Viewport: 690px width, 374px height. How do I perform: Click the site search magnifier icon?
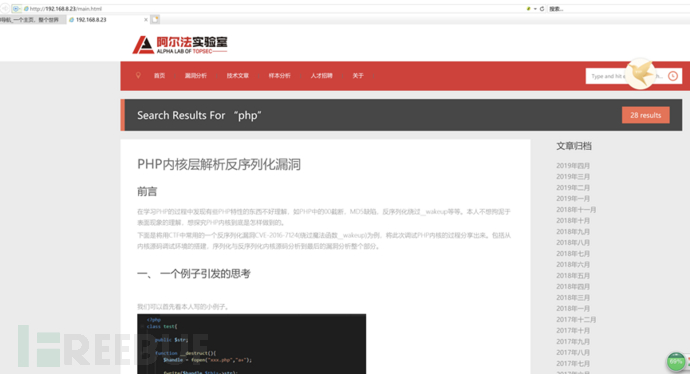pyautogui.click(x=673, y=76)
